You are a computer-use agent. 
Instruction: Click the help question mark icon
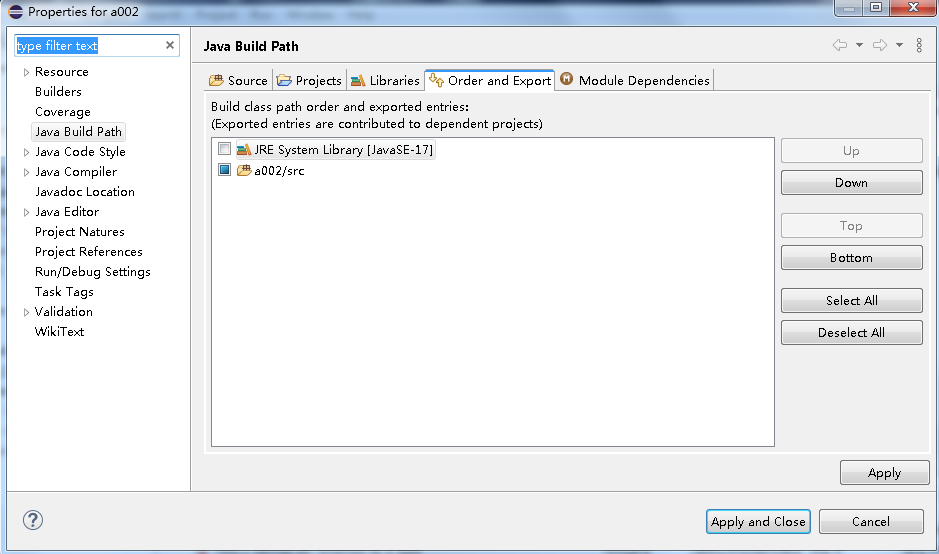(x=33, y=520)
